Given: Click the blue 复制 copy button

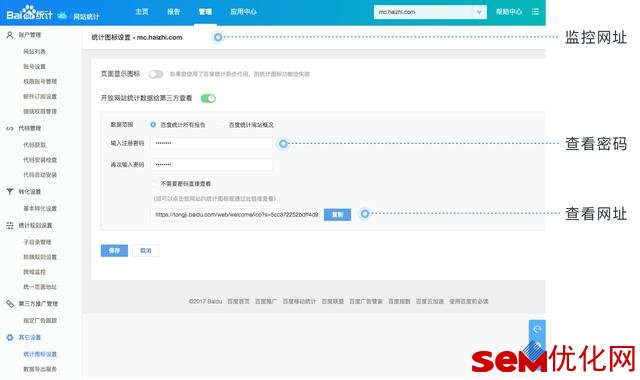Looking at the screenshot, I should click(x=337, y=214).
